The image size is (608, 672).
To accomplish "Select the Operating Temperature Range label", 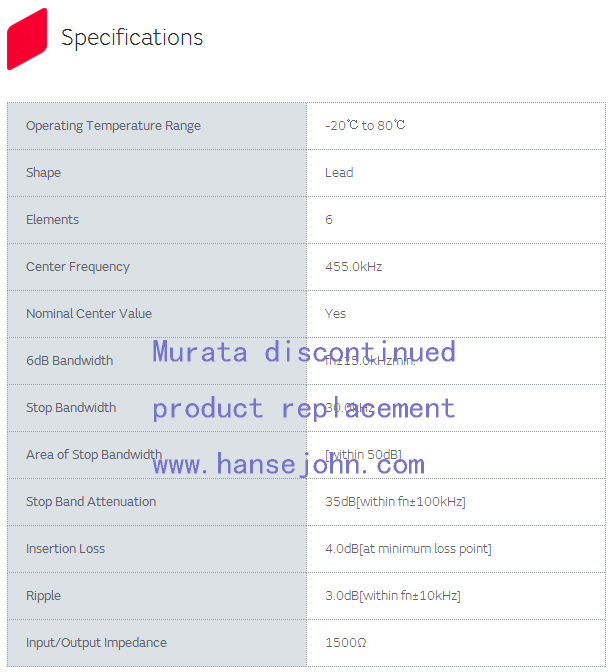I will (x=113, y=126).
